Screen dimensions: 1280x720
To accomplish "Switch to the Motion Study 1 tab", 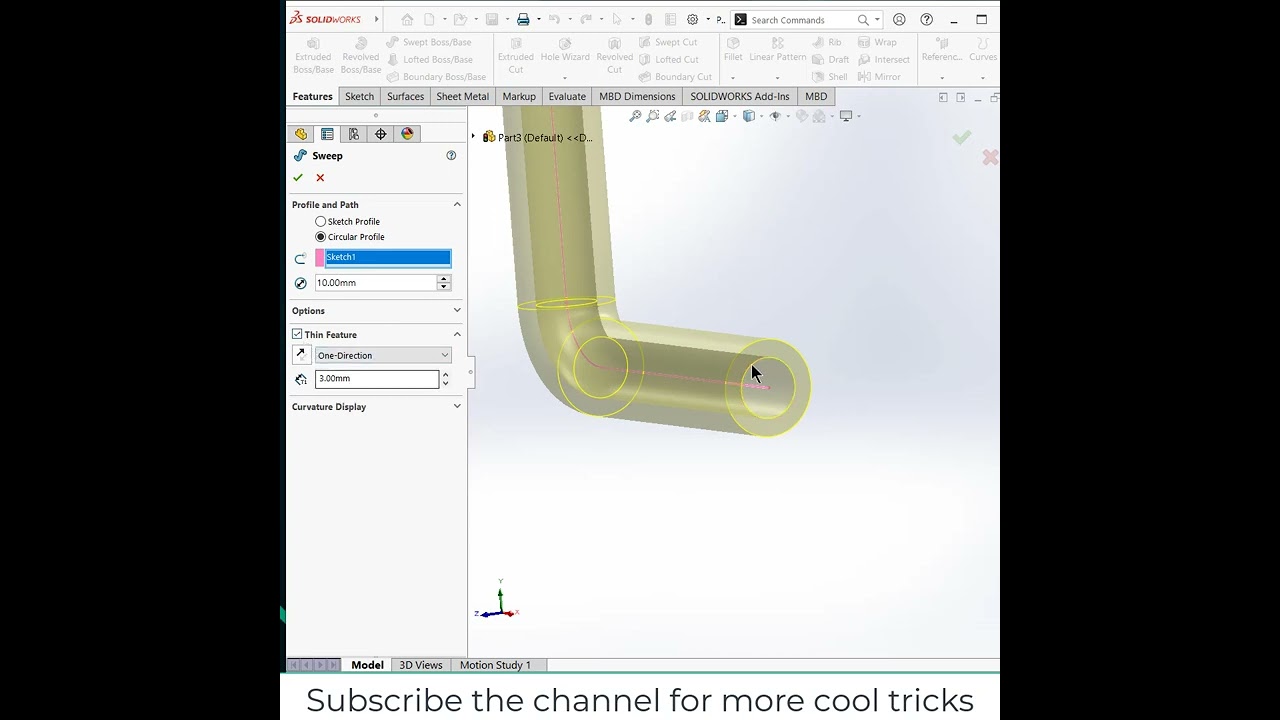I will click(x=495, y=665).
